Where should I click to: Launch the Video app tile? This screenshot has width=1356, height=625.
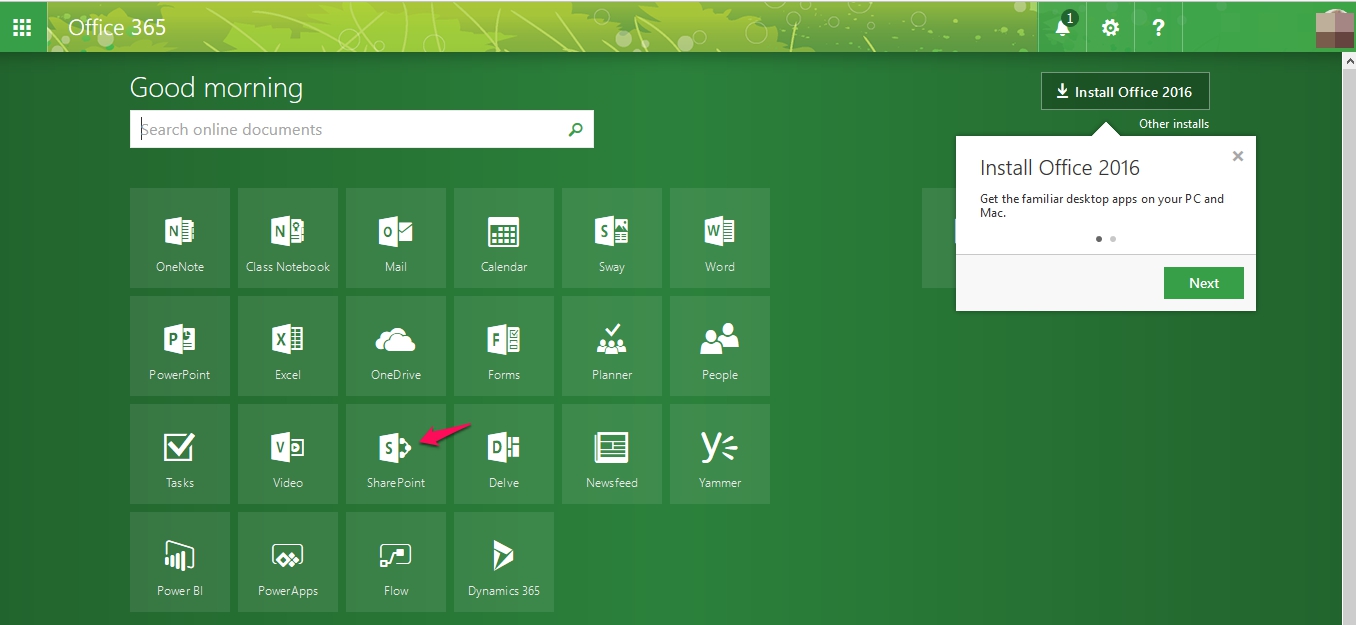click(288, 454)
